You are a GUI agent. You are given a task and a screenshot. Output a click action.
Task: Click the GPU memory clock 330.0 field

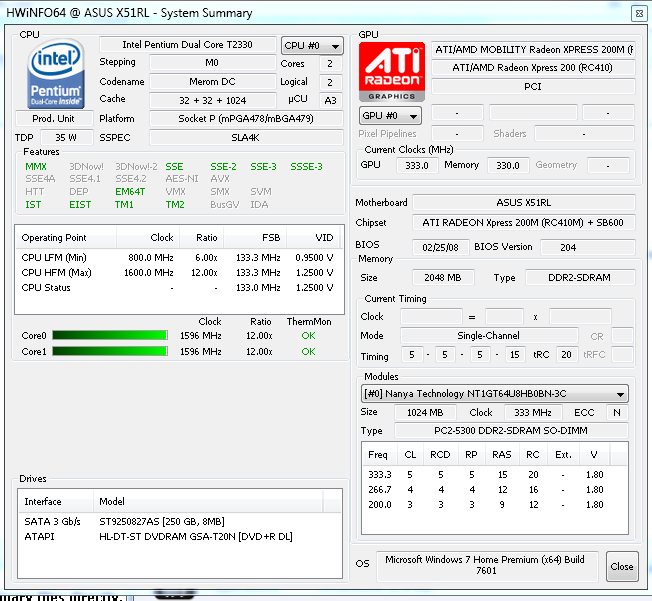[508, 165]
